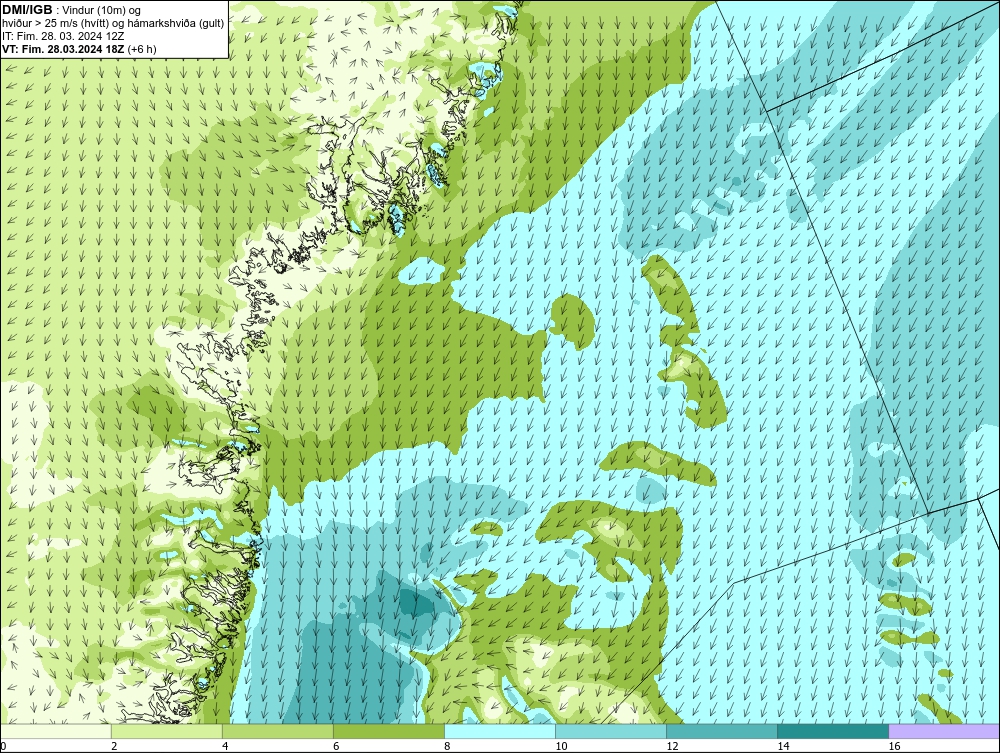Click the legend value label '4'
The image size is (1000, 753).
point(225,746)
